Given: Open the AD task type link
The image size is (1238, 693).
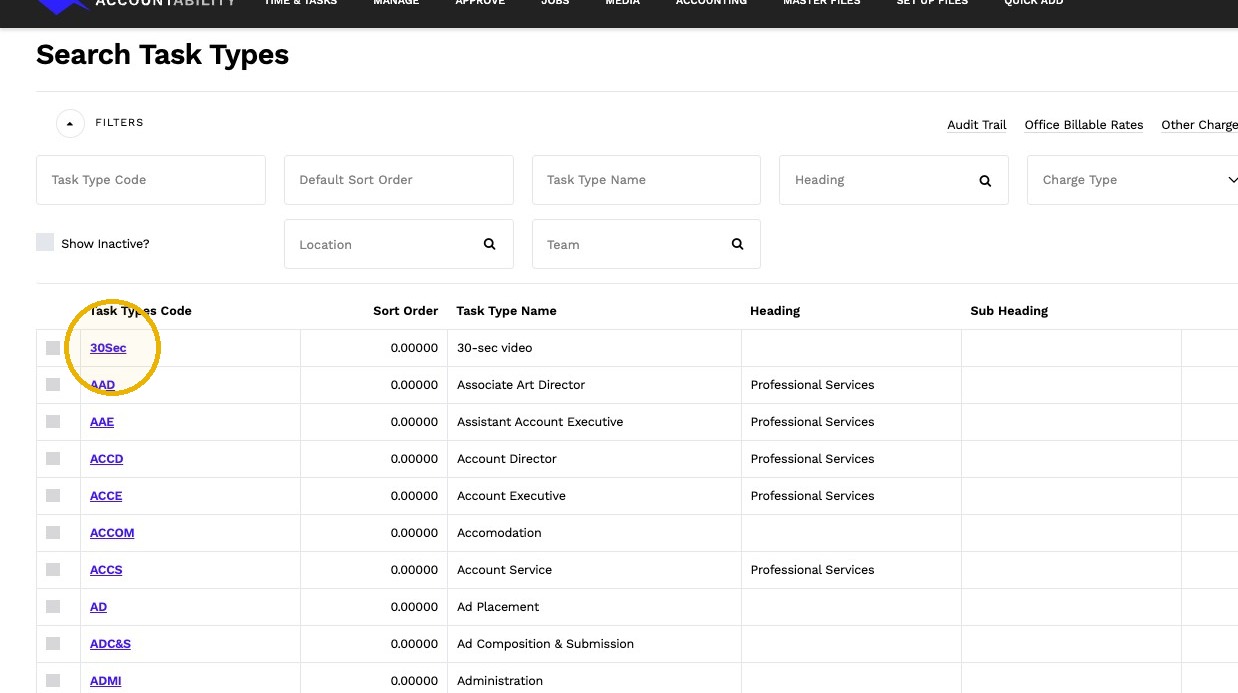Looking at the screenshot, I should click(98, 607).
